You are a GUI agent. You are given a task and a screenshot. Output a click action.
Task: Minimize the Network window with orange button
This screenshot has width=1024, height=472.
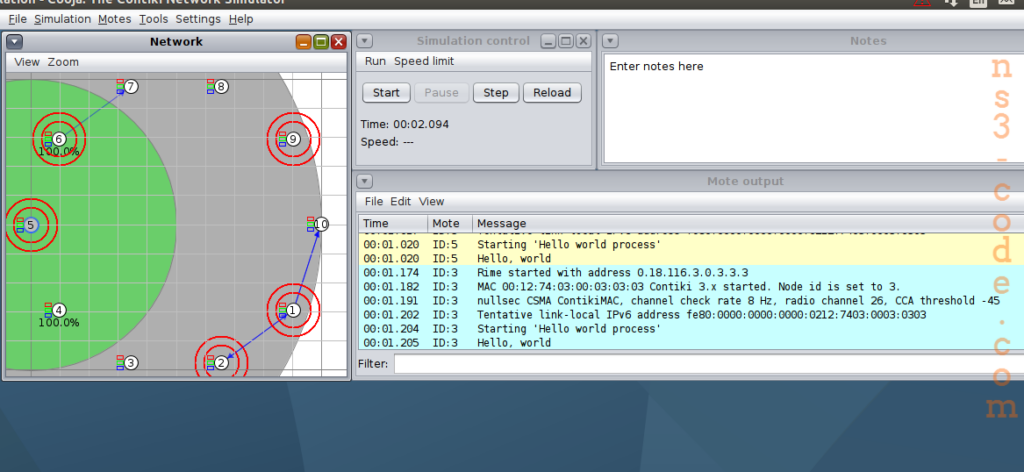(x=303, y=42)
